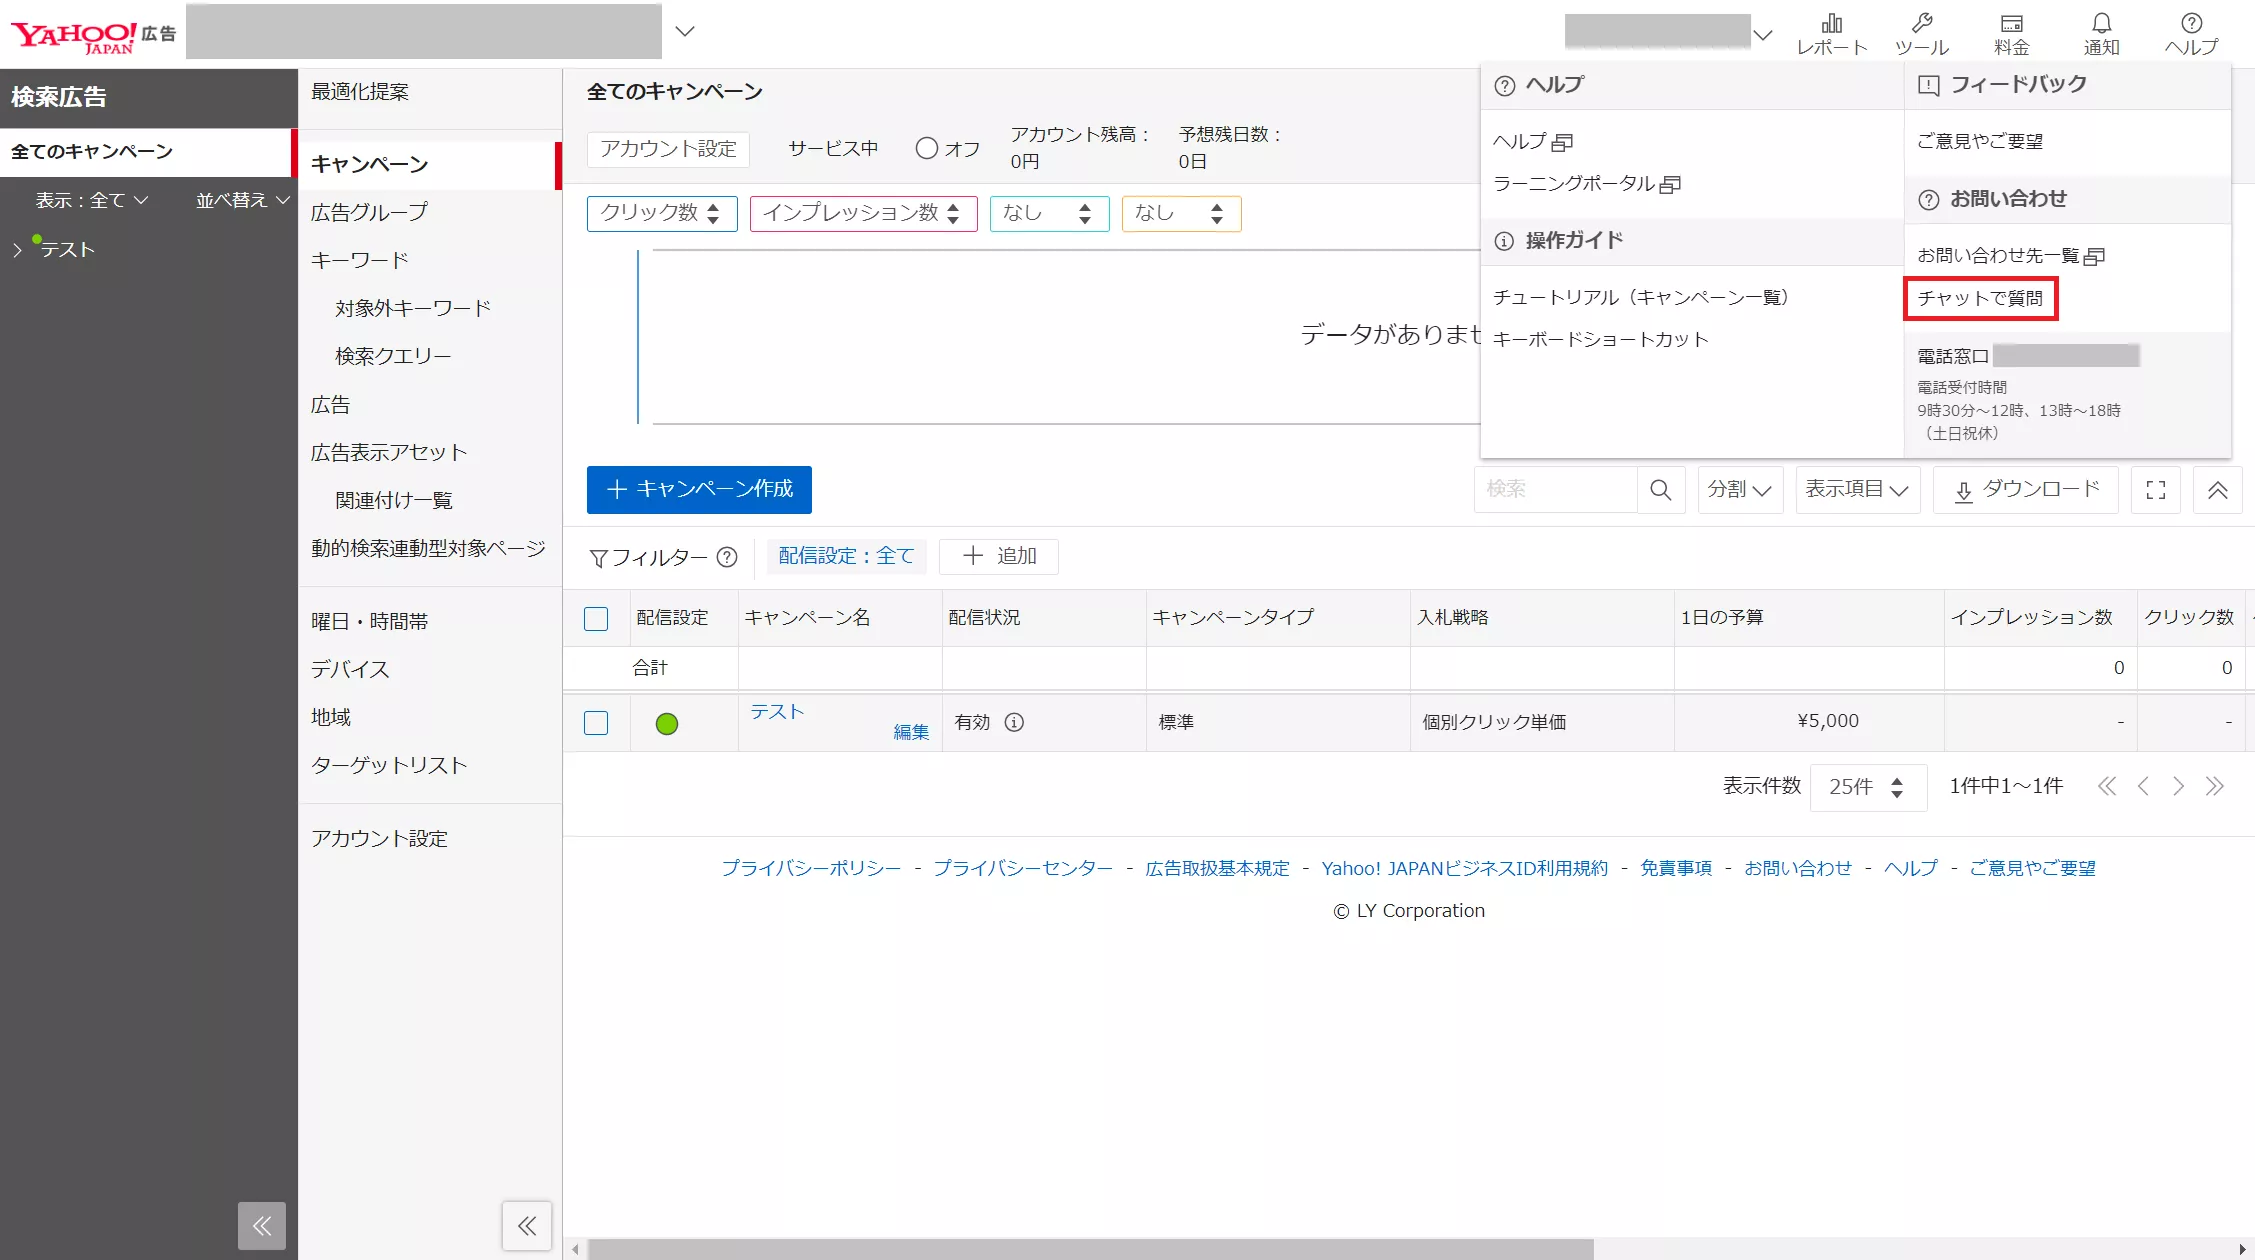
Task: Collapse chart area with double-chevron up icon
Action: click(x=2217, y=490)
